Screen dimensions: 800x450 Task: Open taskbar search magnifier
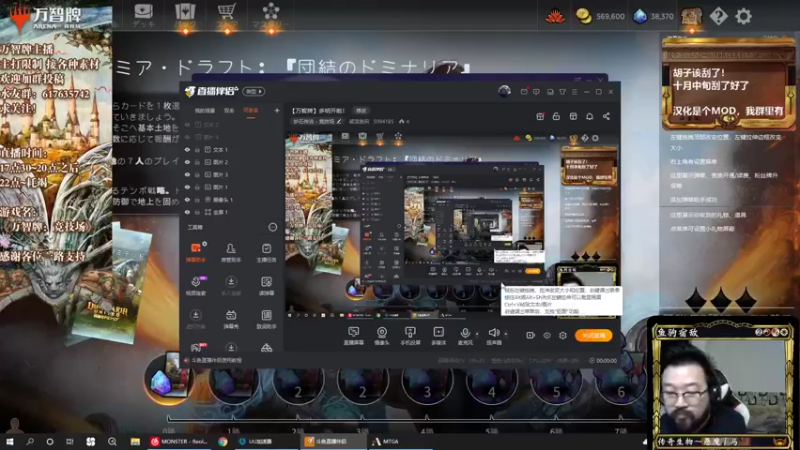pyautogui.click(x=30, y=441)
